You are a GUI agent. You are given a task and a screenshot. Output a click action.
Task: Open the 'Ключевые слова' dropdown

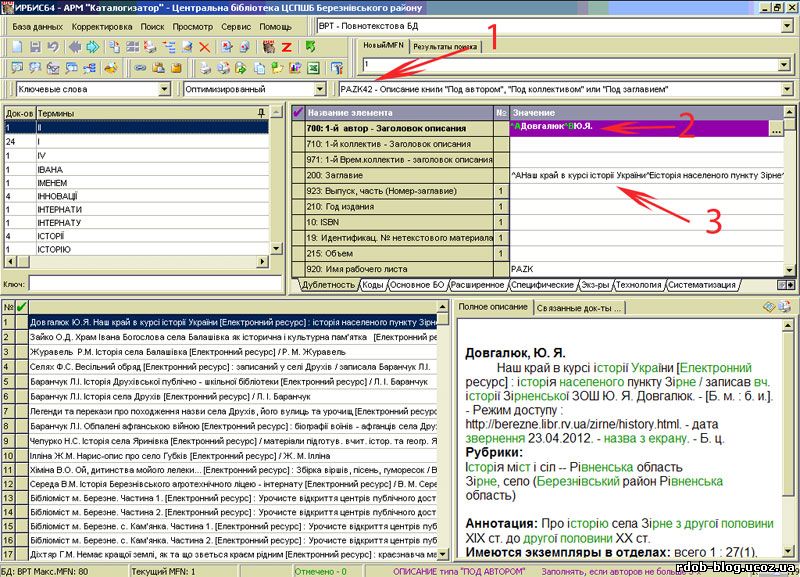point(165,89)
